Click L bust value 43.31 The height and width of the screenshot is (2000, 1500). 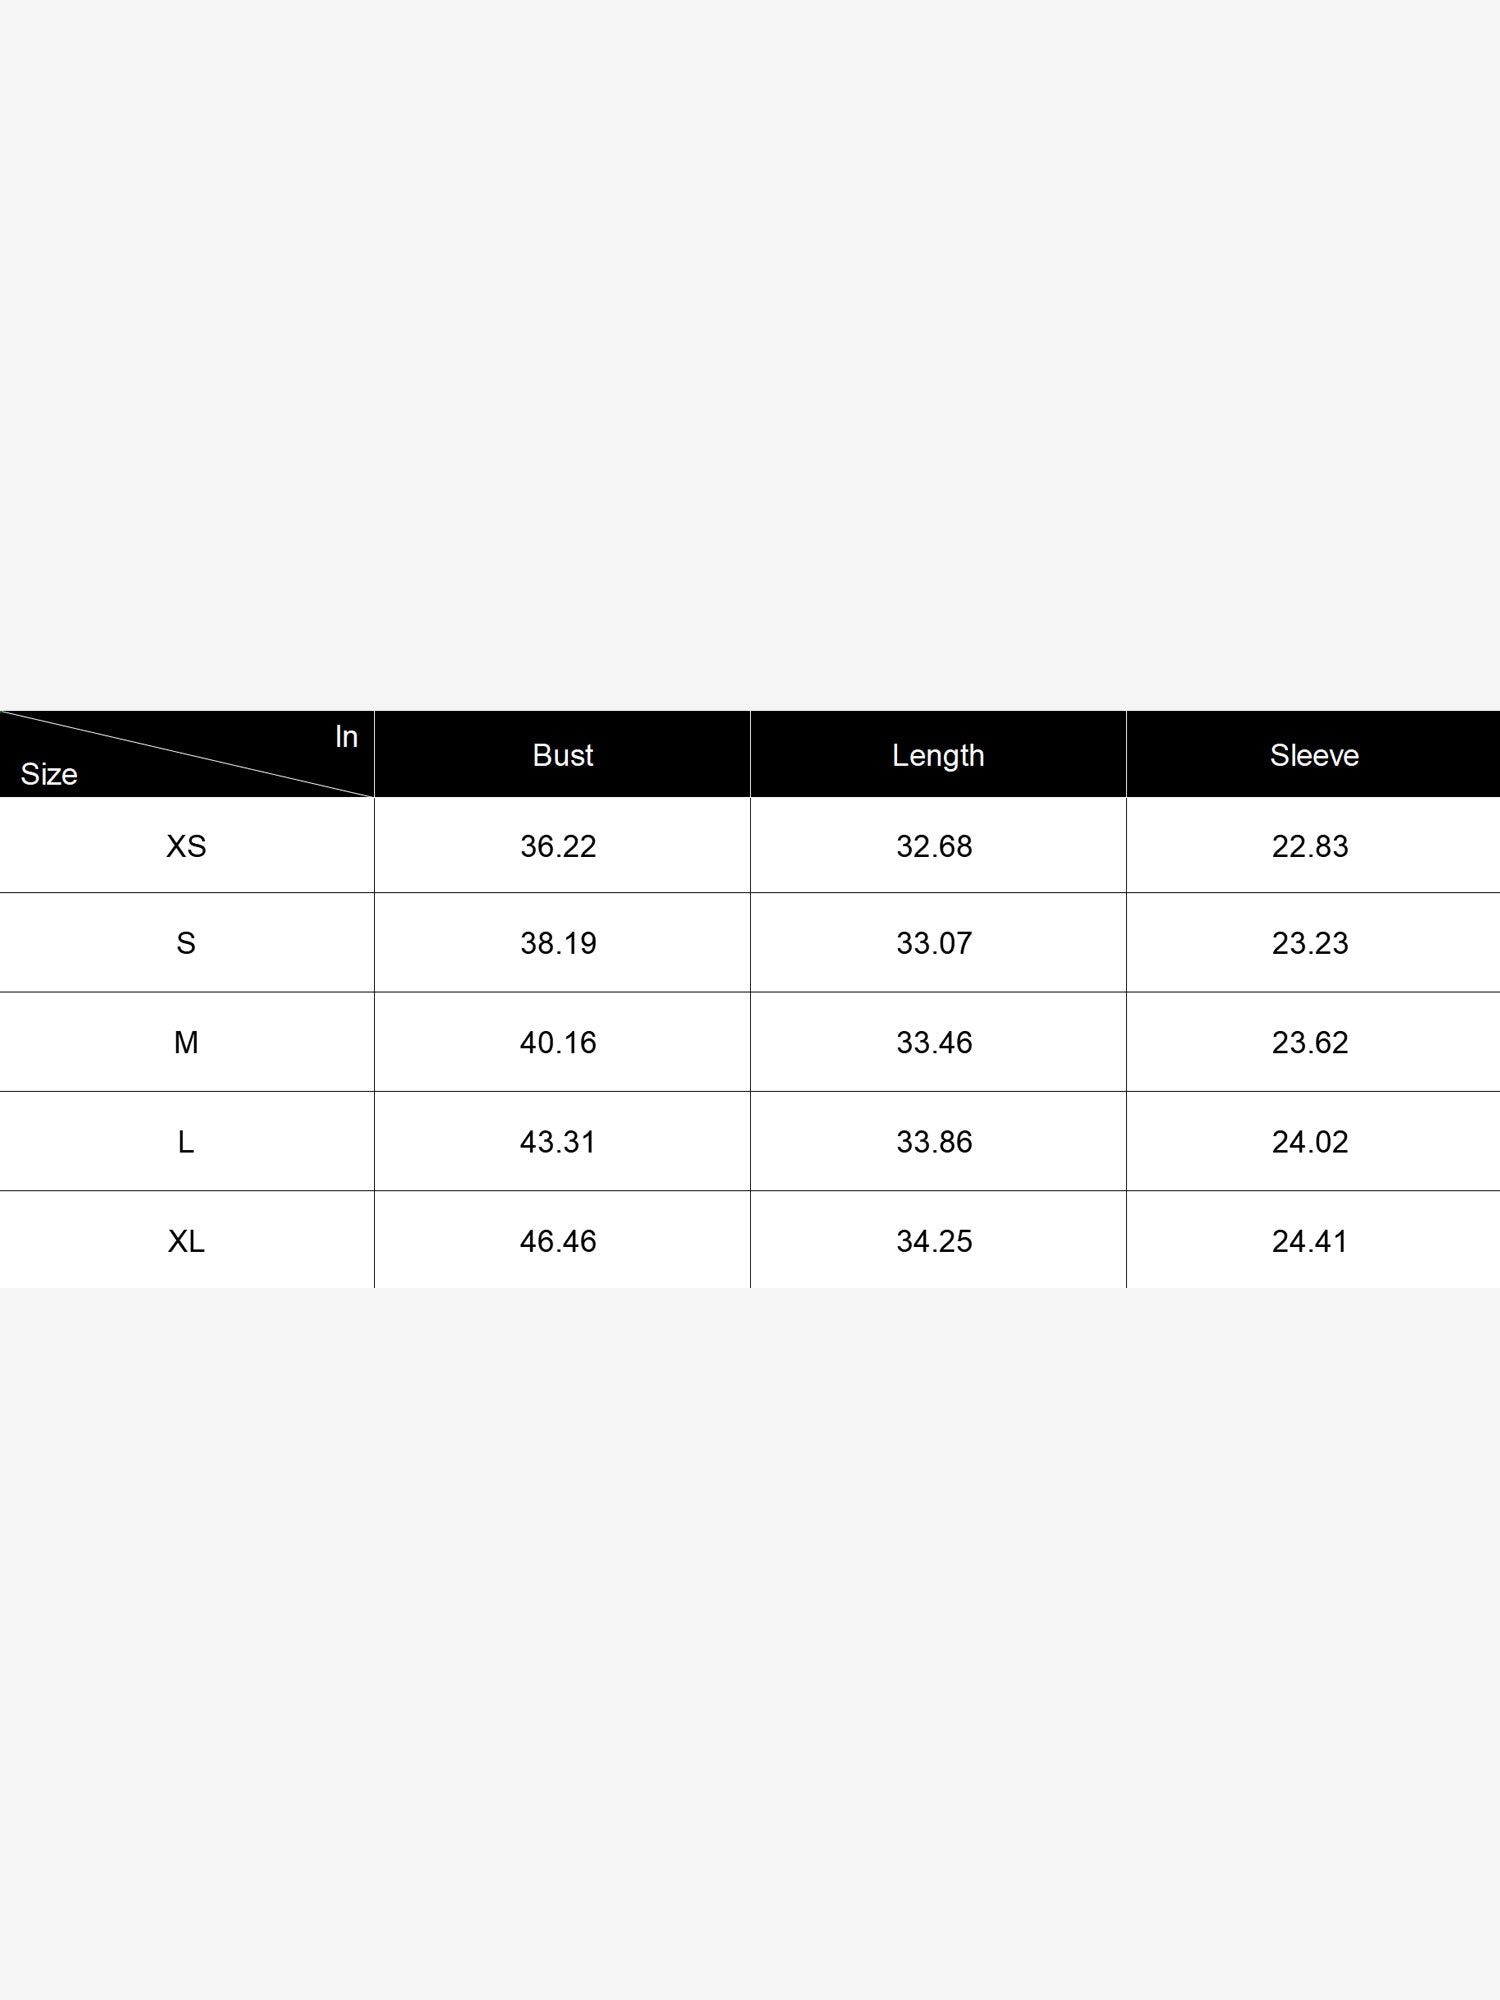pos(558,1141)
